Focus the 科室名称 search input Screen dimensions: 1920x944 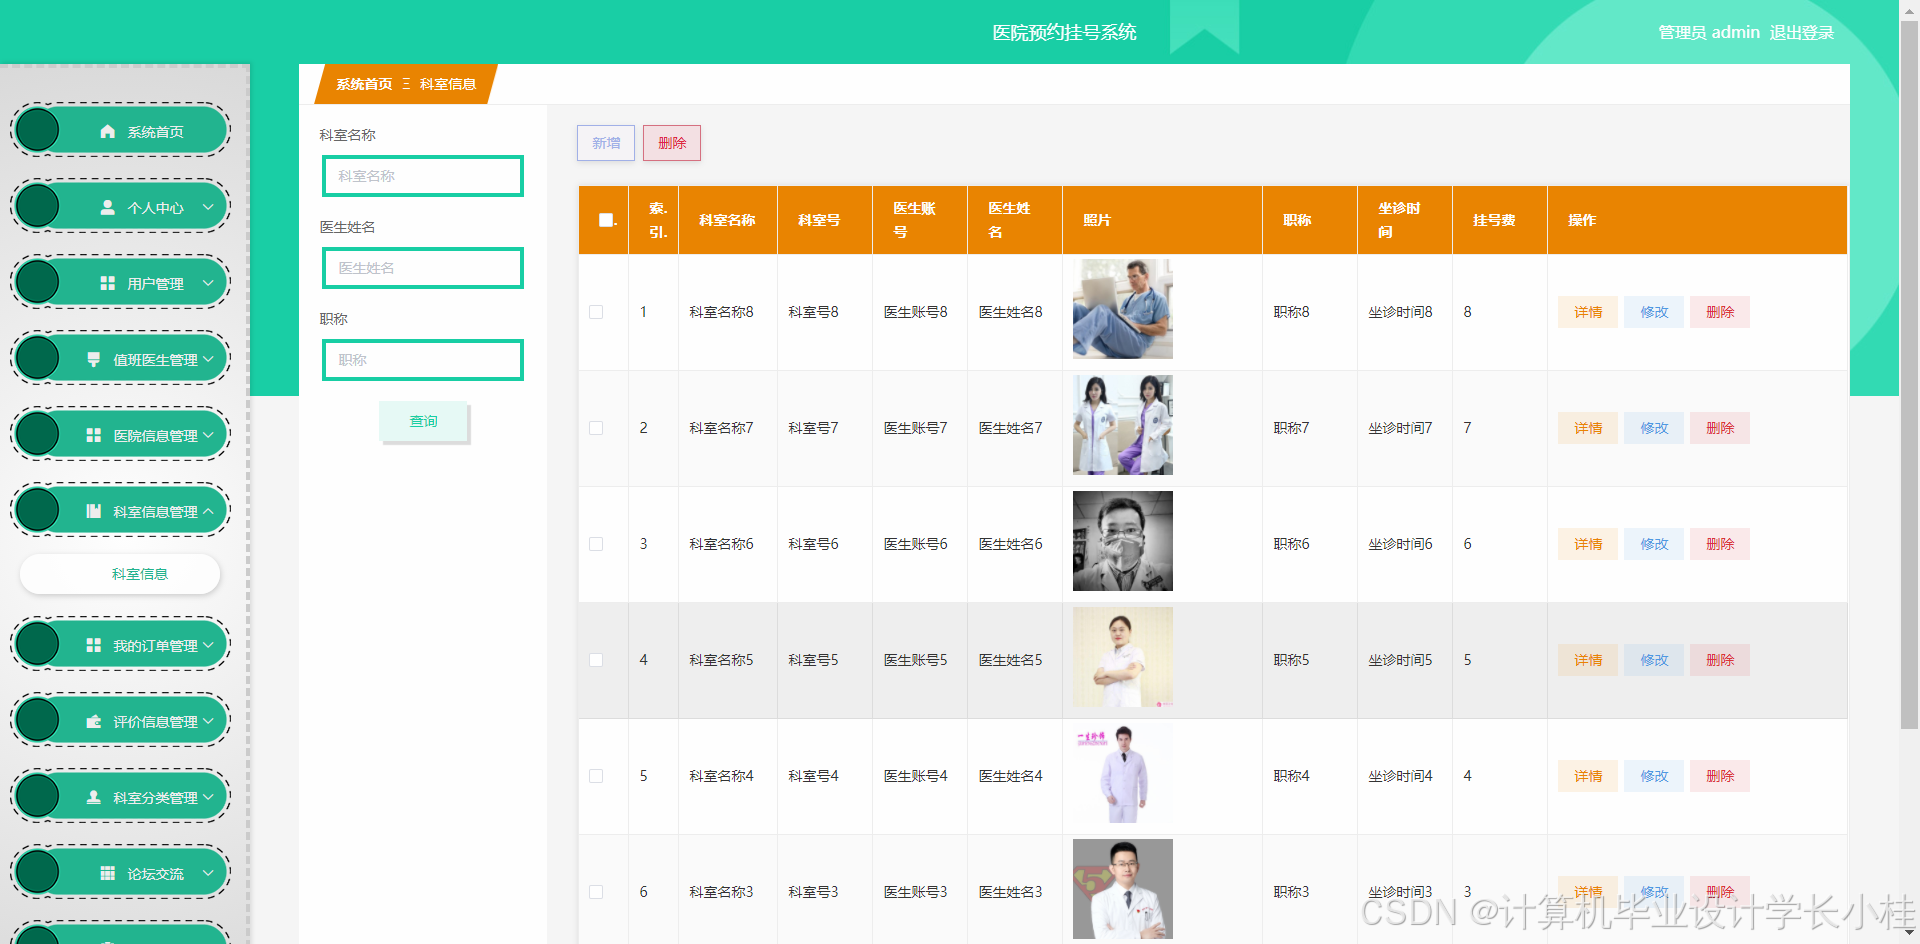tap(423, 176)
